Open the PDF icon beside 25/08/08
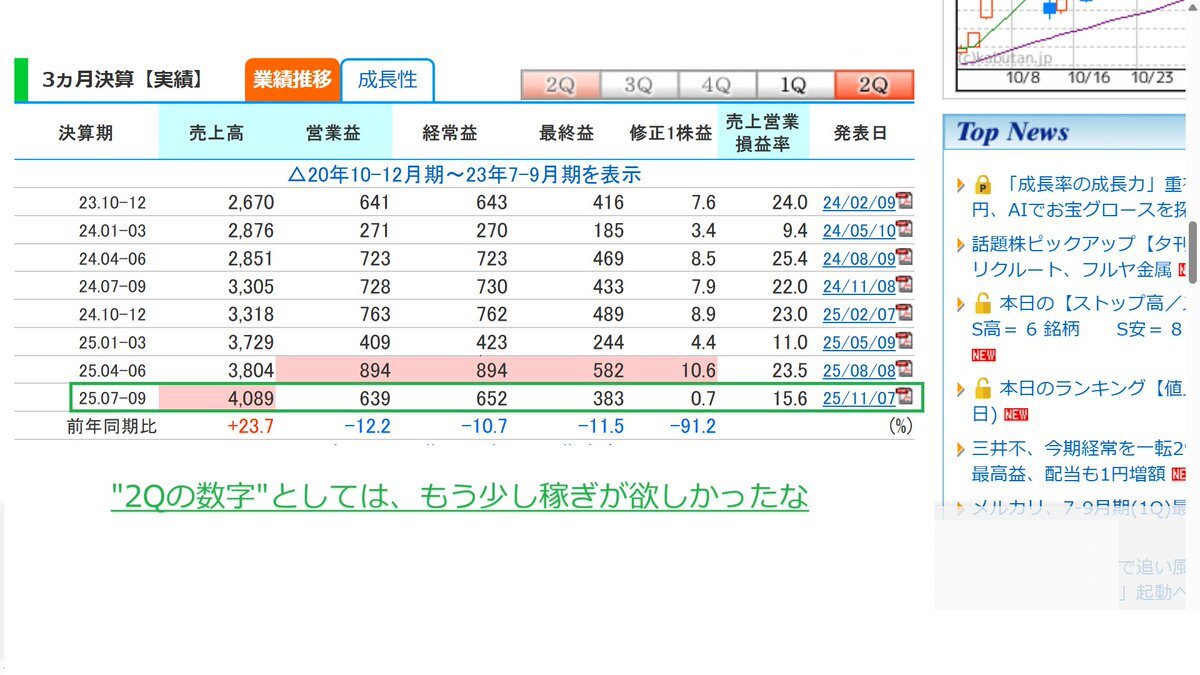The image size is (1200, 675). [x=904, y=369]
